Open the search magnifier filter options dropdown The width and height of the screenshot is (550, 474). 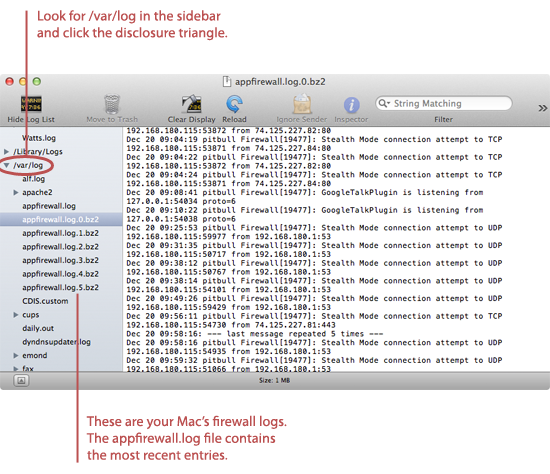click(384, 103)
